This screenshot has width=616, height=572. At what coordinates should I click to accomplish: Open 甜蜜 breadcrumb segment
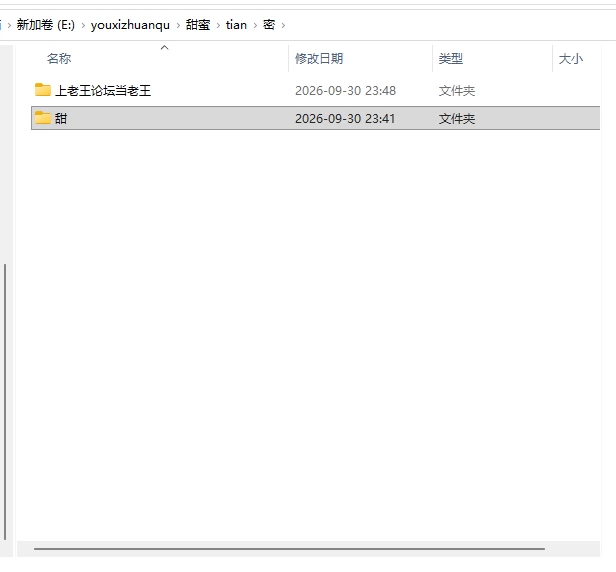tap(198, 25)
